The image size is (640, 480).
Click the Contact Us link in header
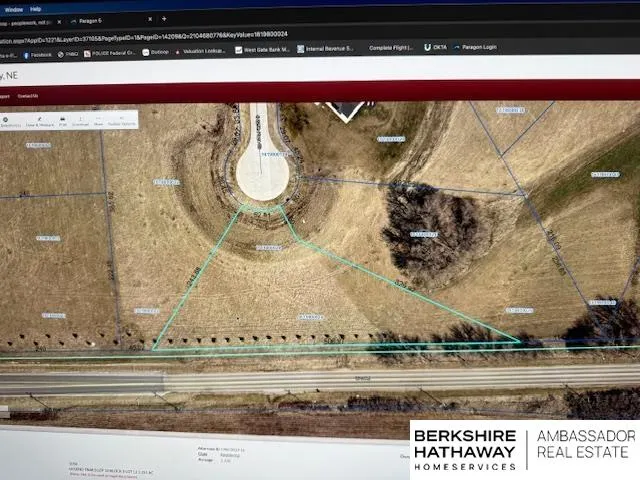click(x=27, y=96)
